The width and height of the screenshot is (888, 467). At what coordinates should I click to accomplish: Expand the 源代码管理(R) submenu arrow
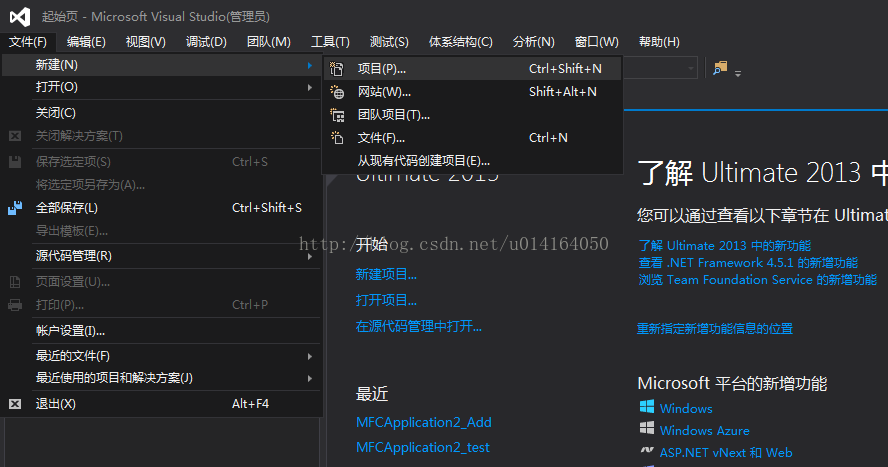coord(309,256)
